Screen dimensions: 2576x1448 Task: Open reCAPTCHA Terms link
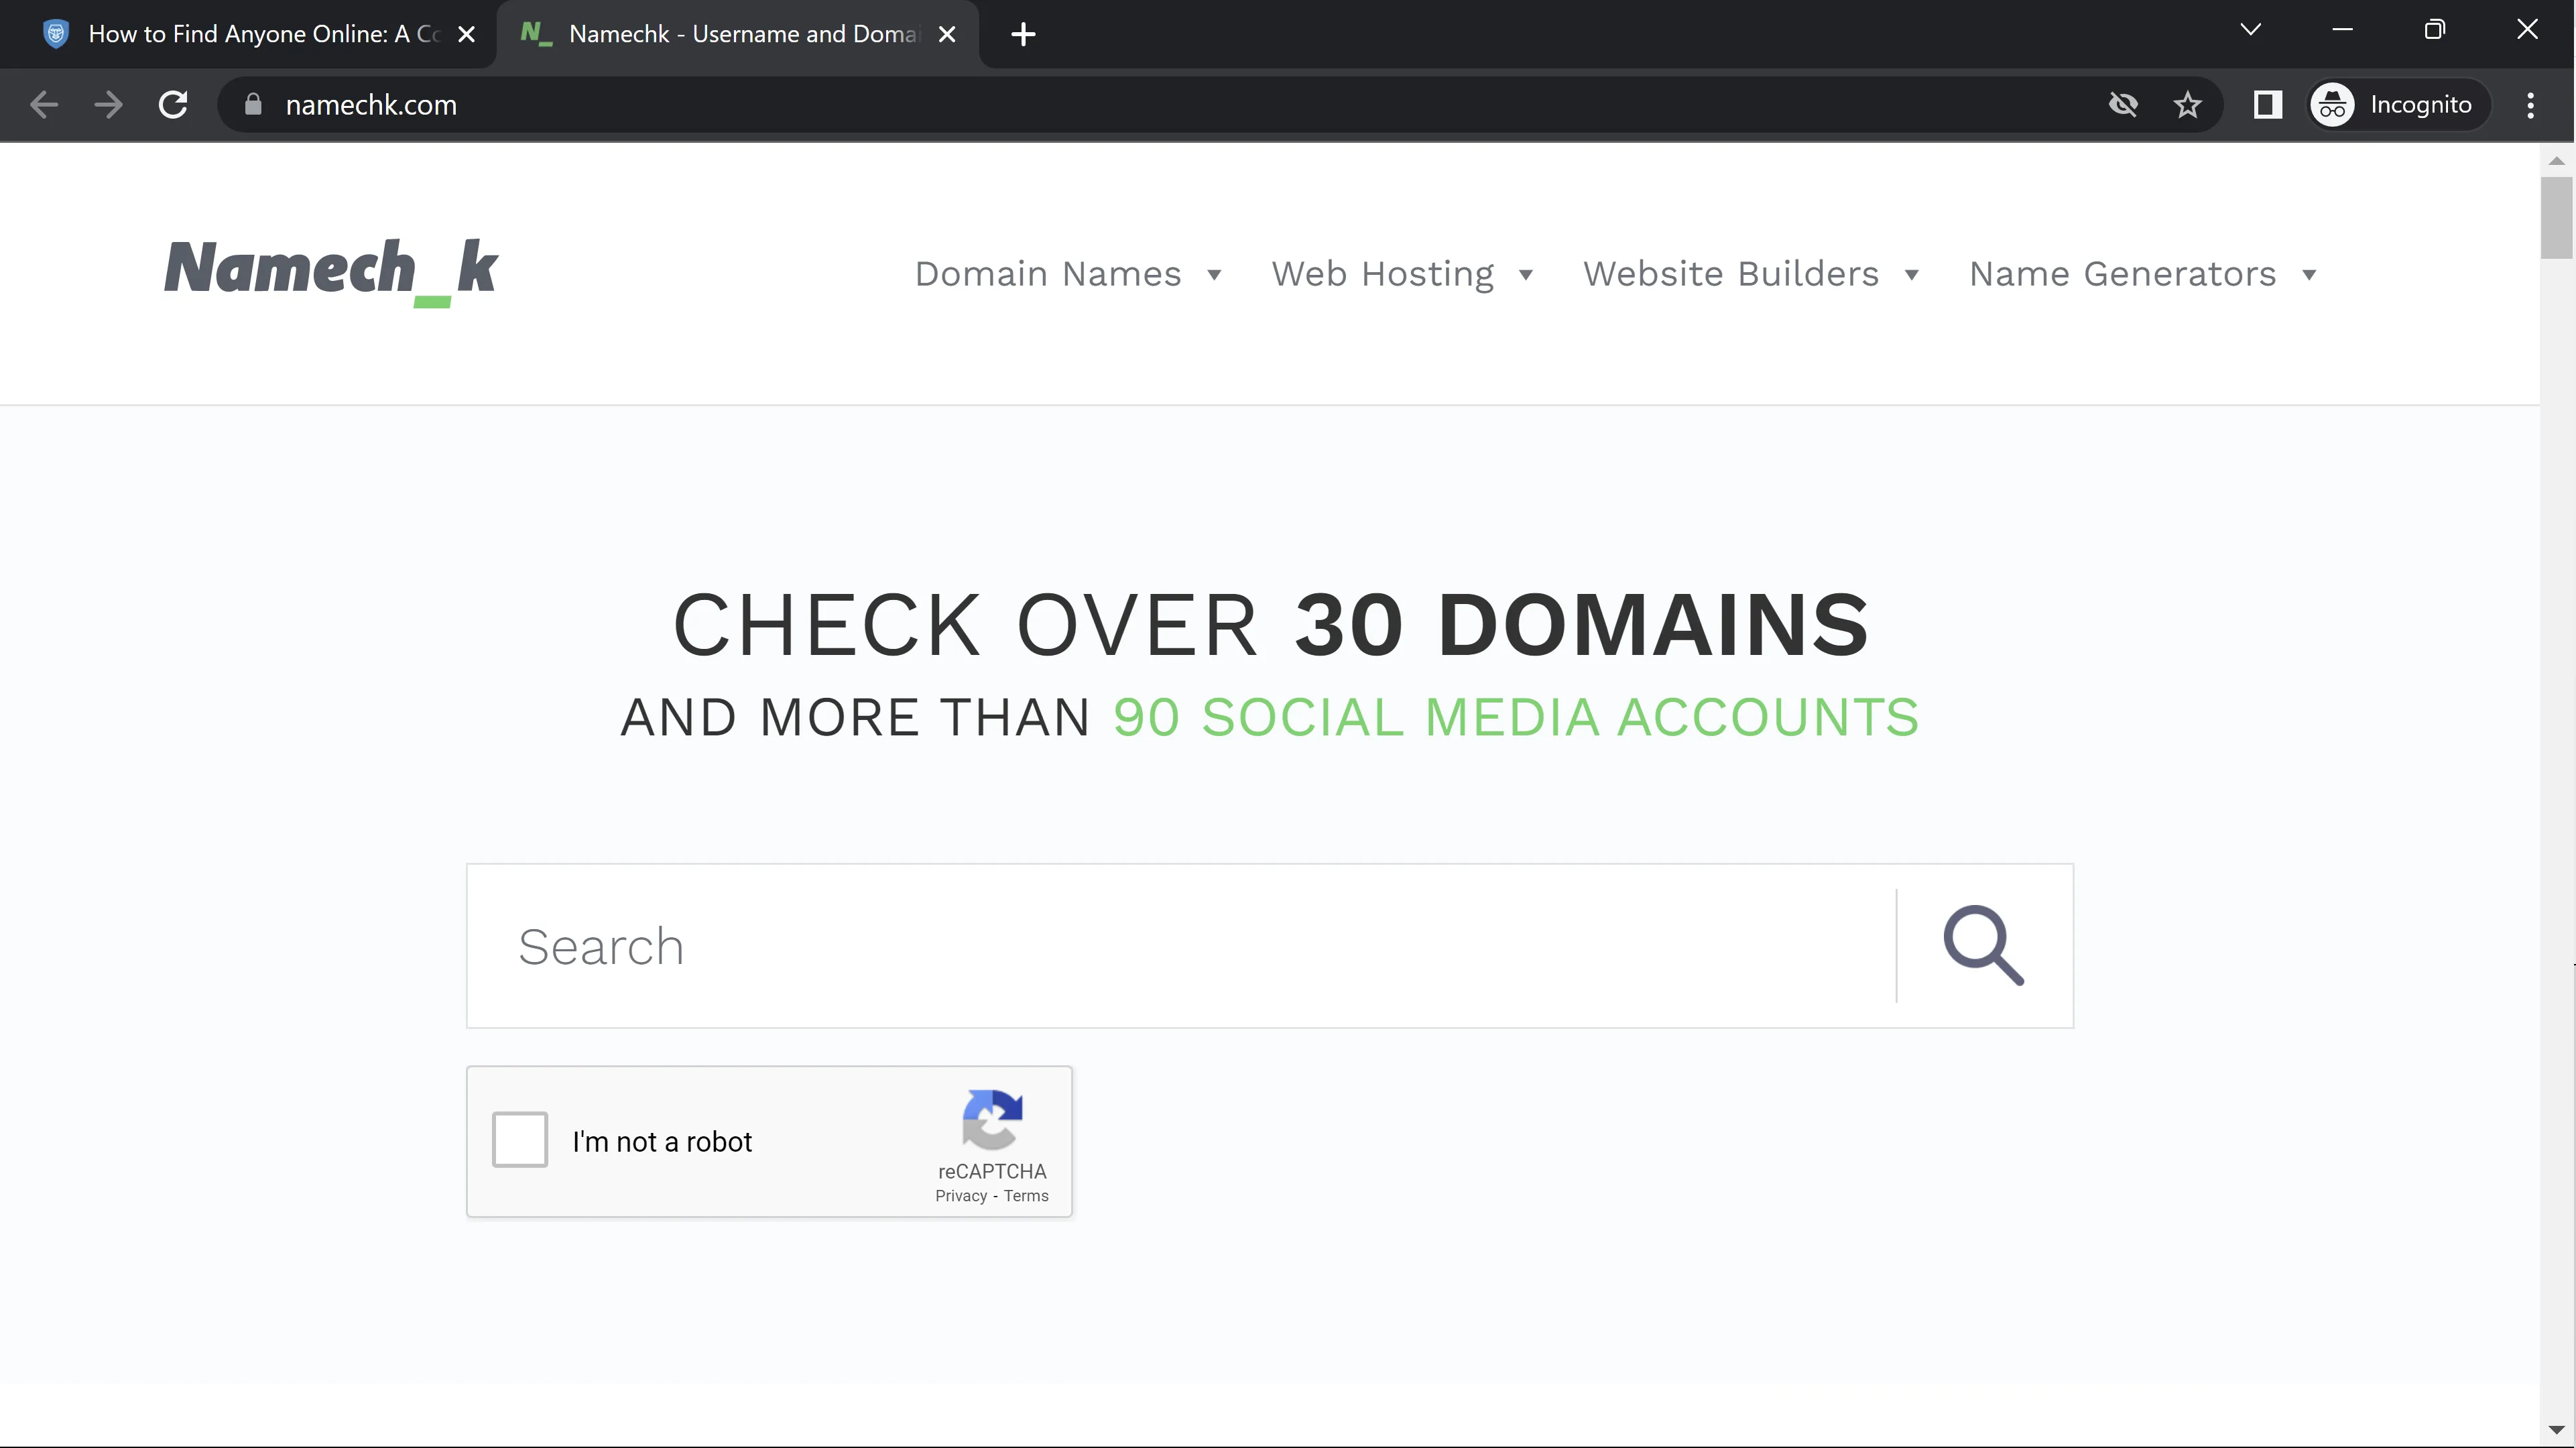click(x=1026, y=1196)
